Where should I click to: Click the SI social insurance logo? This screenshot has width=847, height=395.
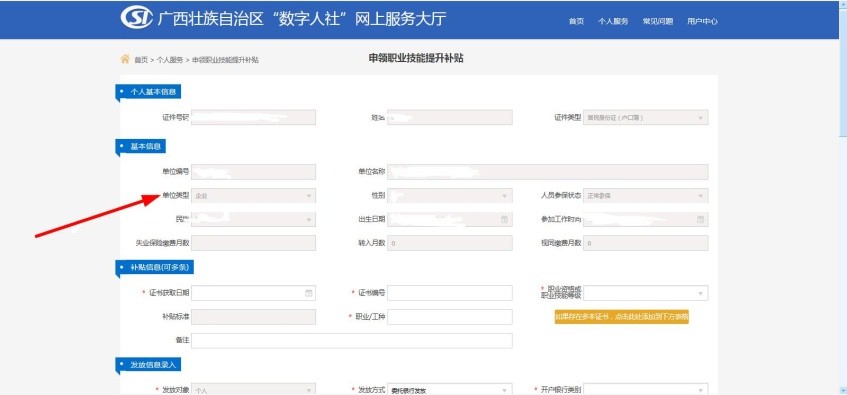click(x=136, y=18)
